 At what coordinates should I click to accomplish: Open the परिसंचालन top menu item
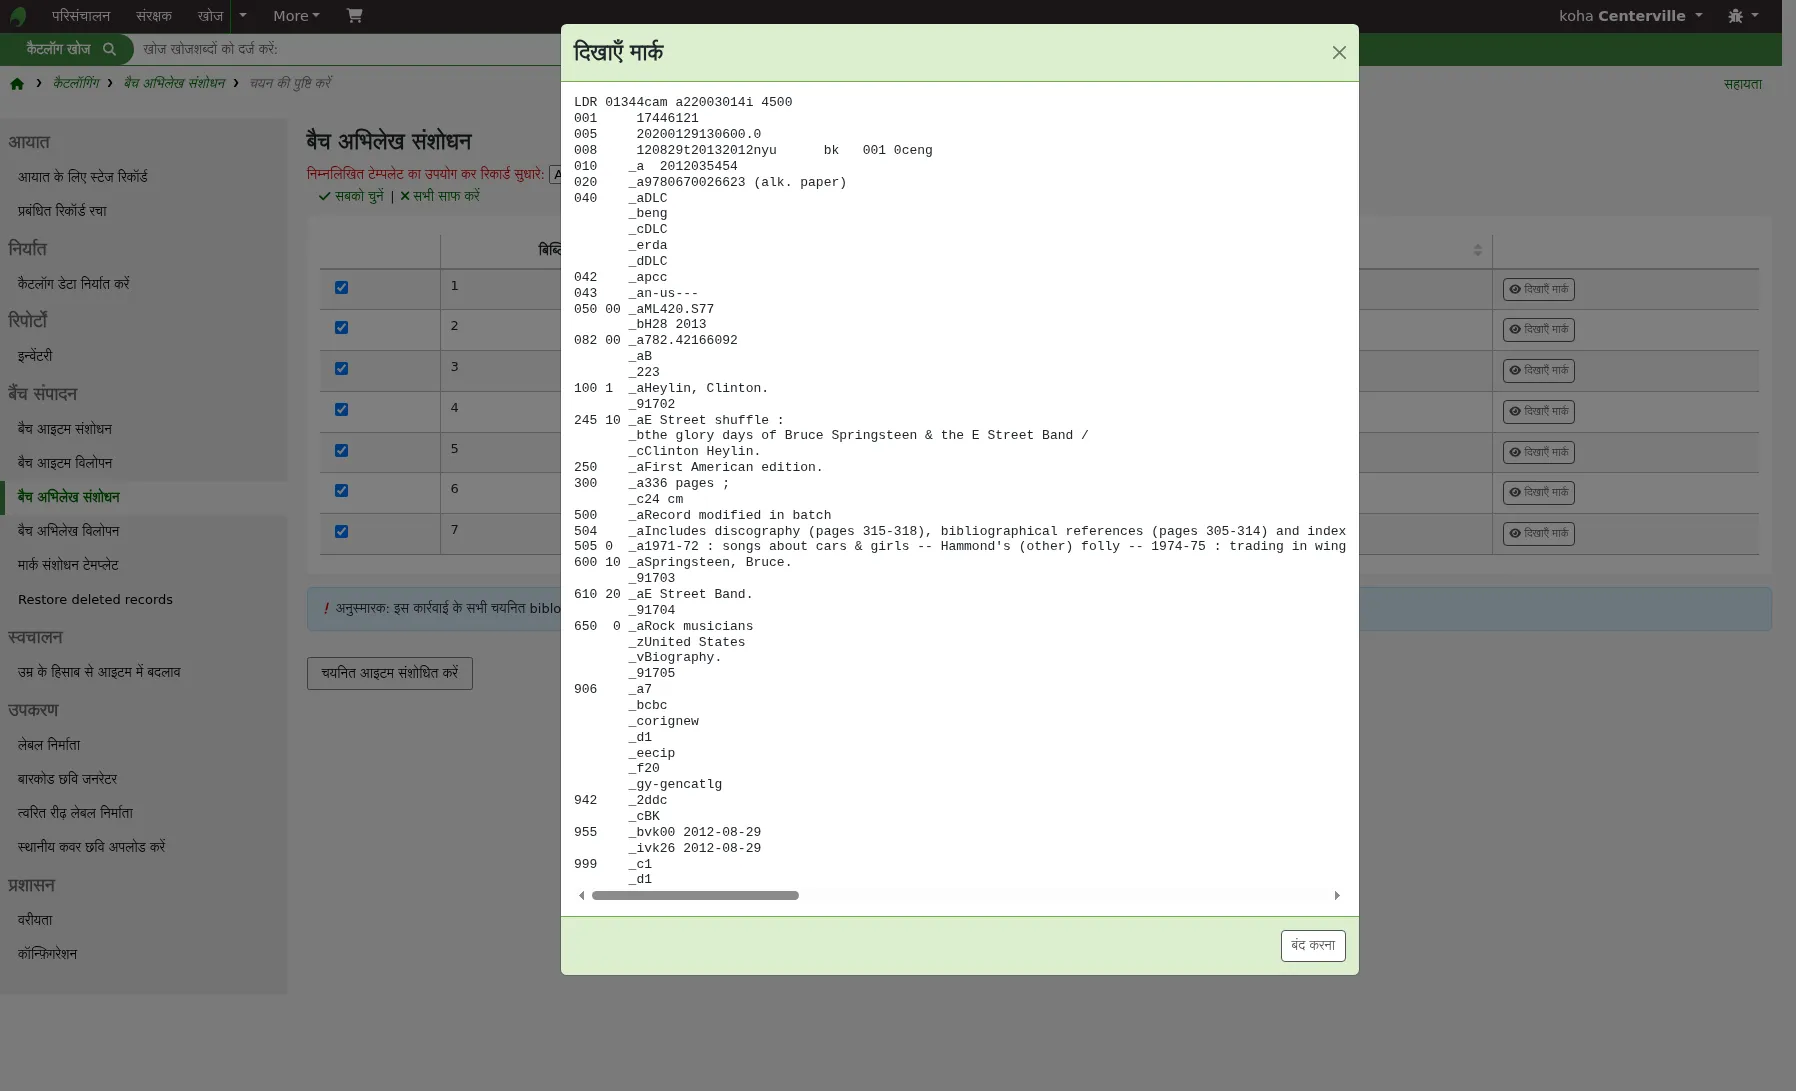(81, 16)
